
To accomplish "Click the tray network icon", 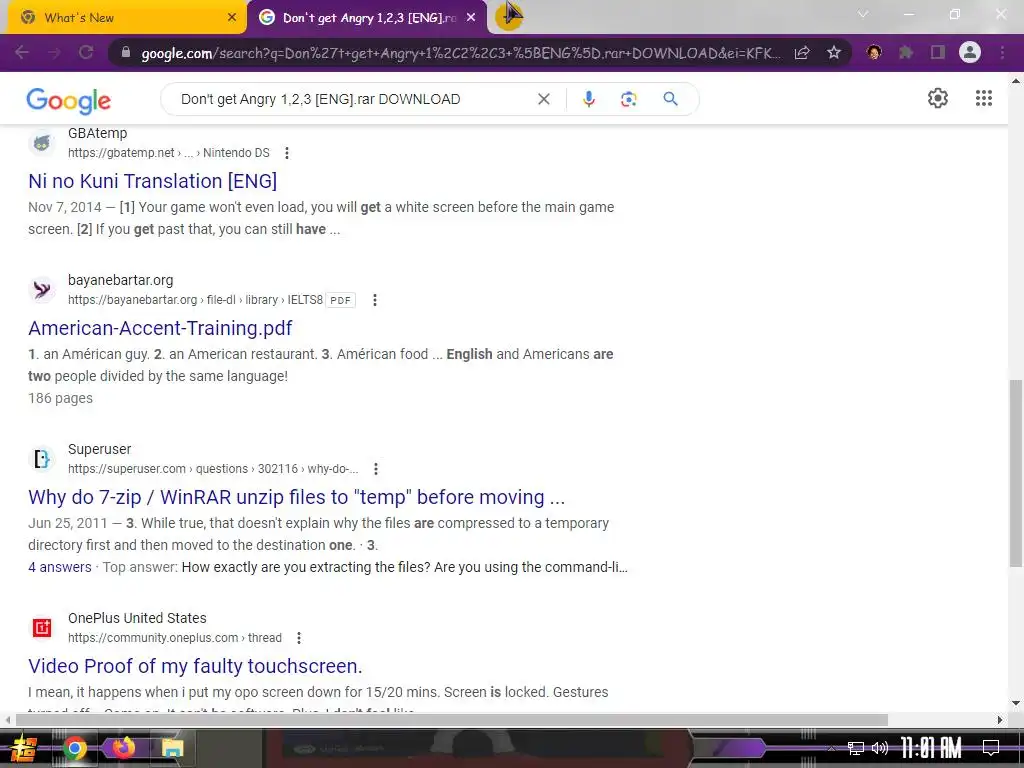I will click(856, 748).
